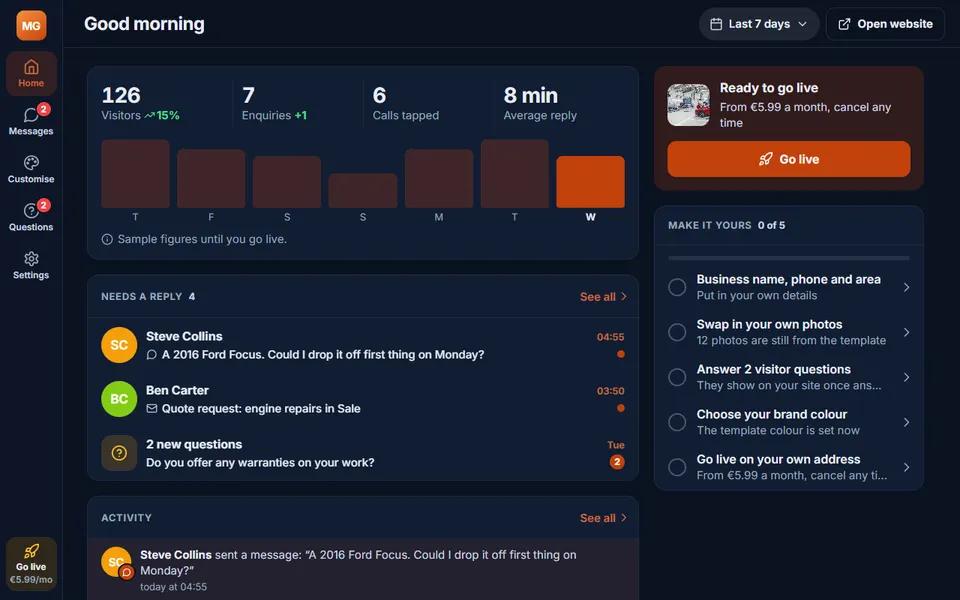Tick the circle for Choose your brand colour
Image resolution: width=960 pixels, height=600 pixels.
click(677, 422)
